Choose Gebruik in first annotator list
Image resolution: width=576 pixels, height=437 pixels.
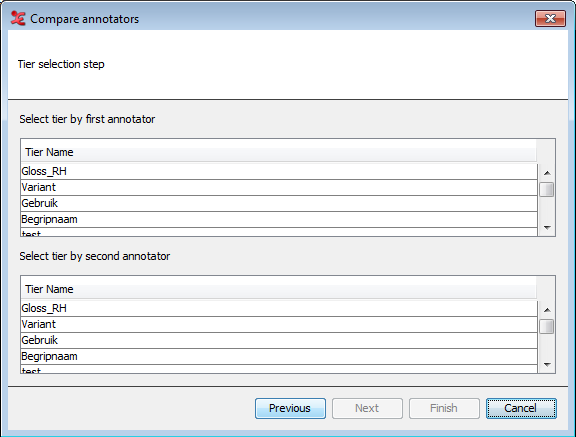point(279,203)
